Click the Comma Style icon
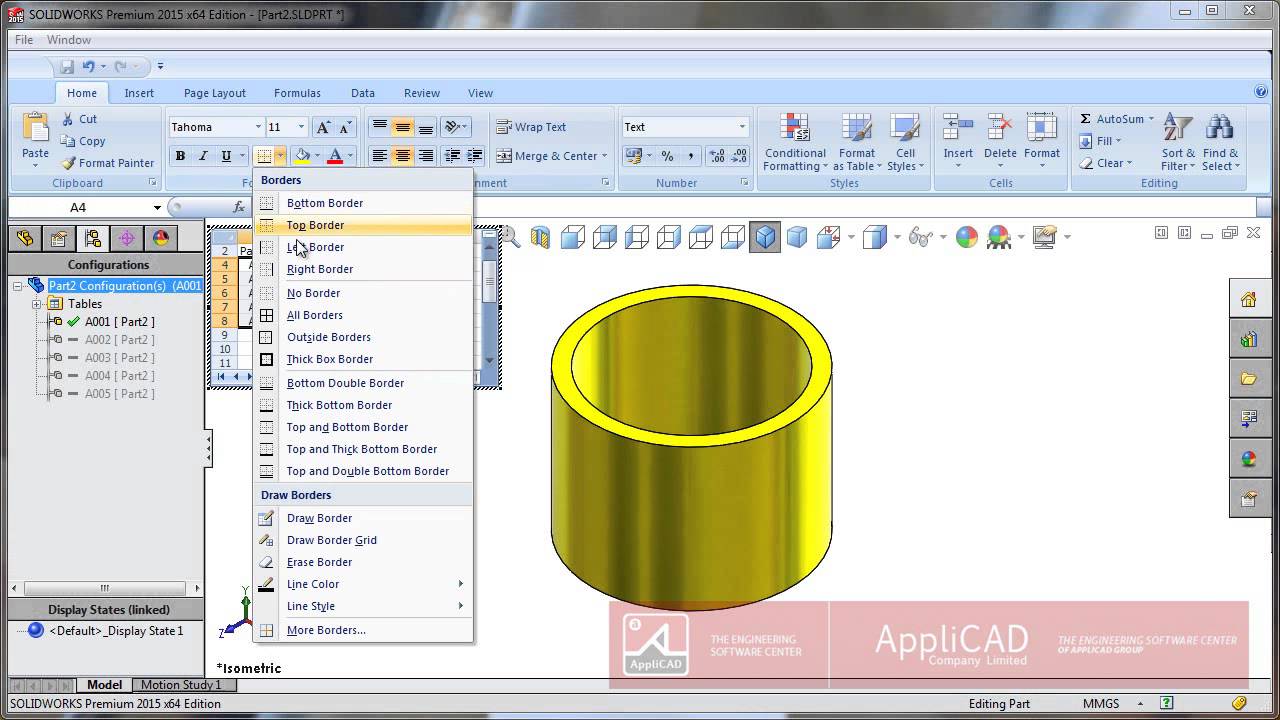This screenshot has width=1280, height=720. click(690, 156)
